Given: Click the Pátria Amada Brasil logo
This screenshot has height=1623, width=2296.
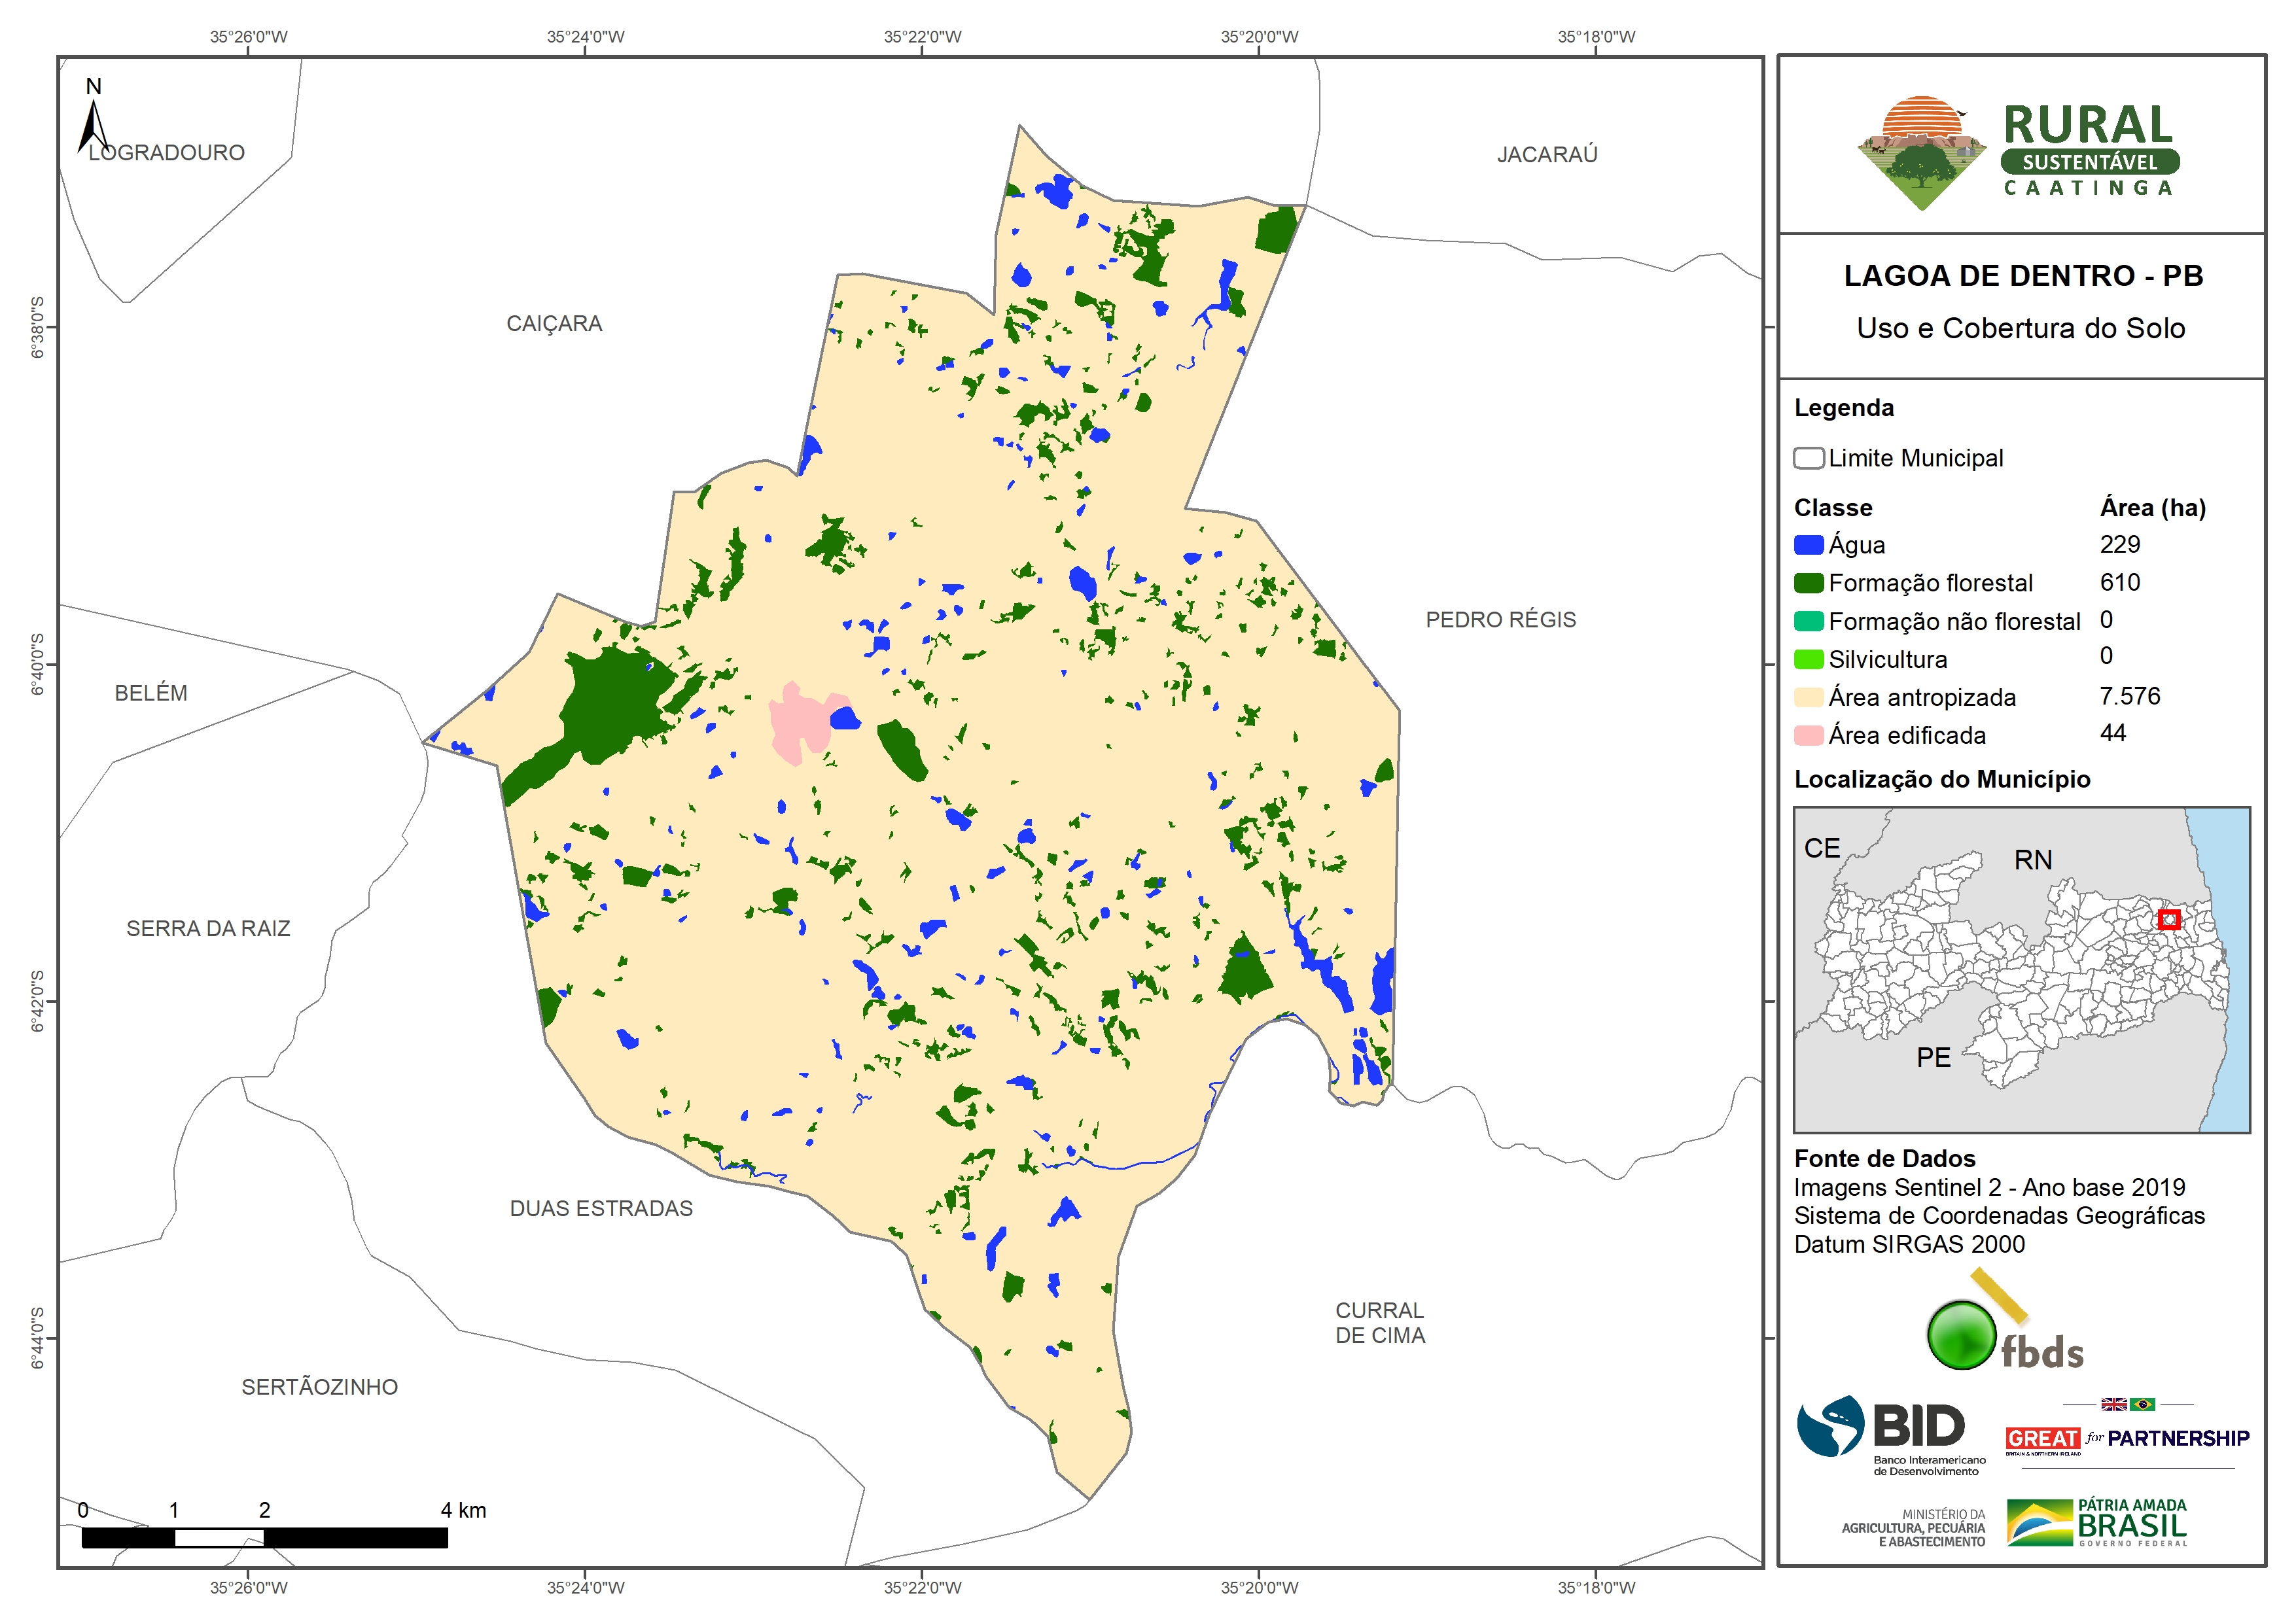Looking at the screenshot, I should [2098, 1522].
